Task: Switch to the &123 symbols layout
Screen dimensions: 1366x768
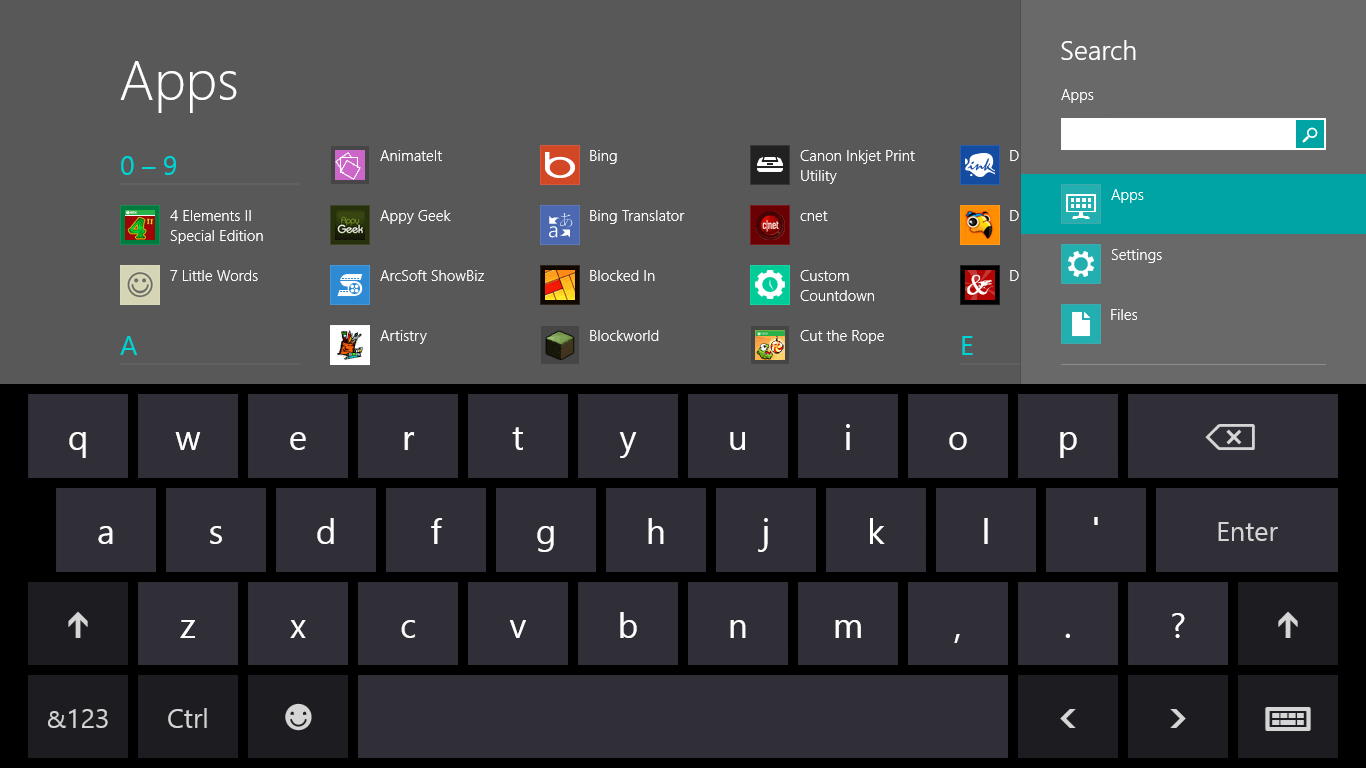Action: (78, 717)
